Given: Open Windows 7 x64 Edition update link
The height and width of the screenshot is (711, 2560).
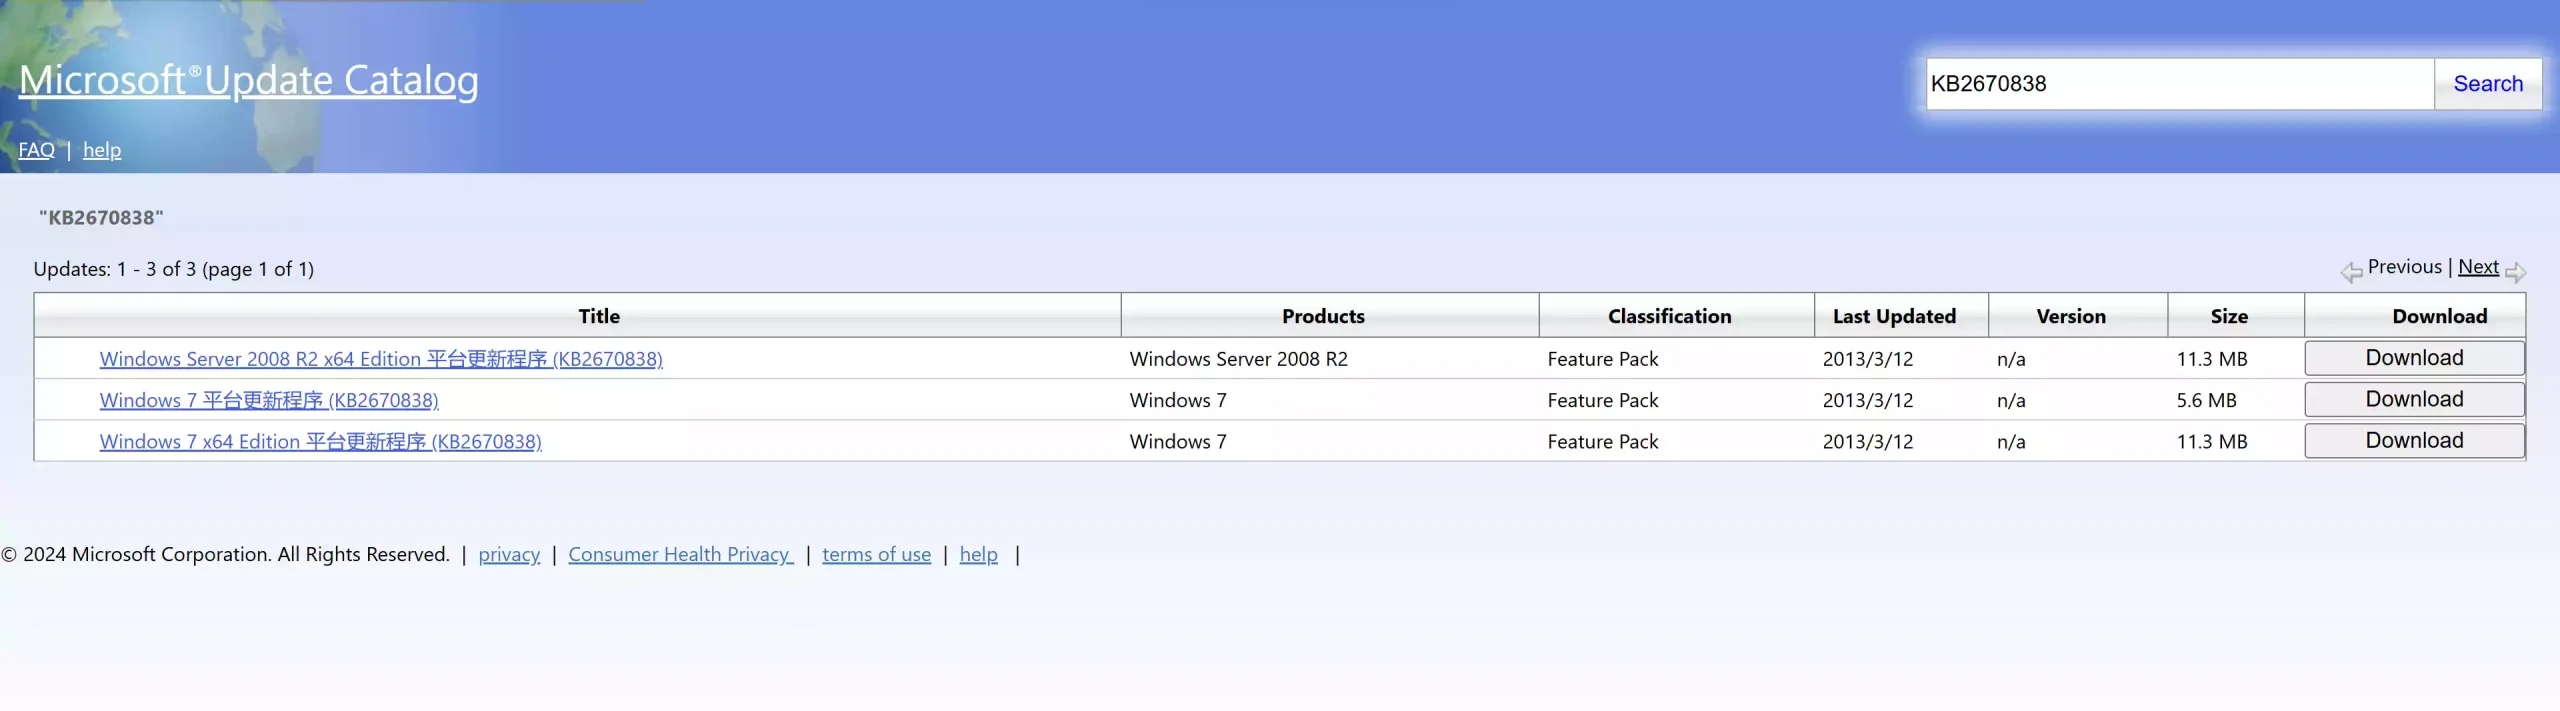Looking at the screenshot, I should tap(321, 441).
